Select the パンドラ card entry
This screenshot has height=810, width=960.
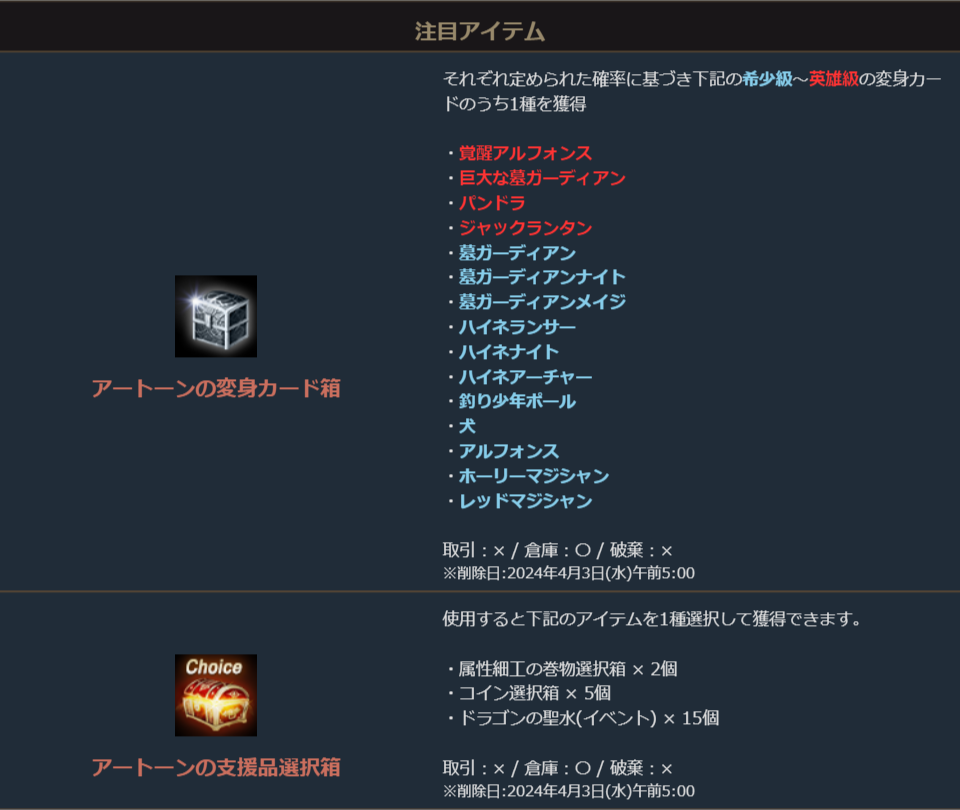[x=492, y=203]
